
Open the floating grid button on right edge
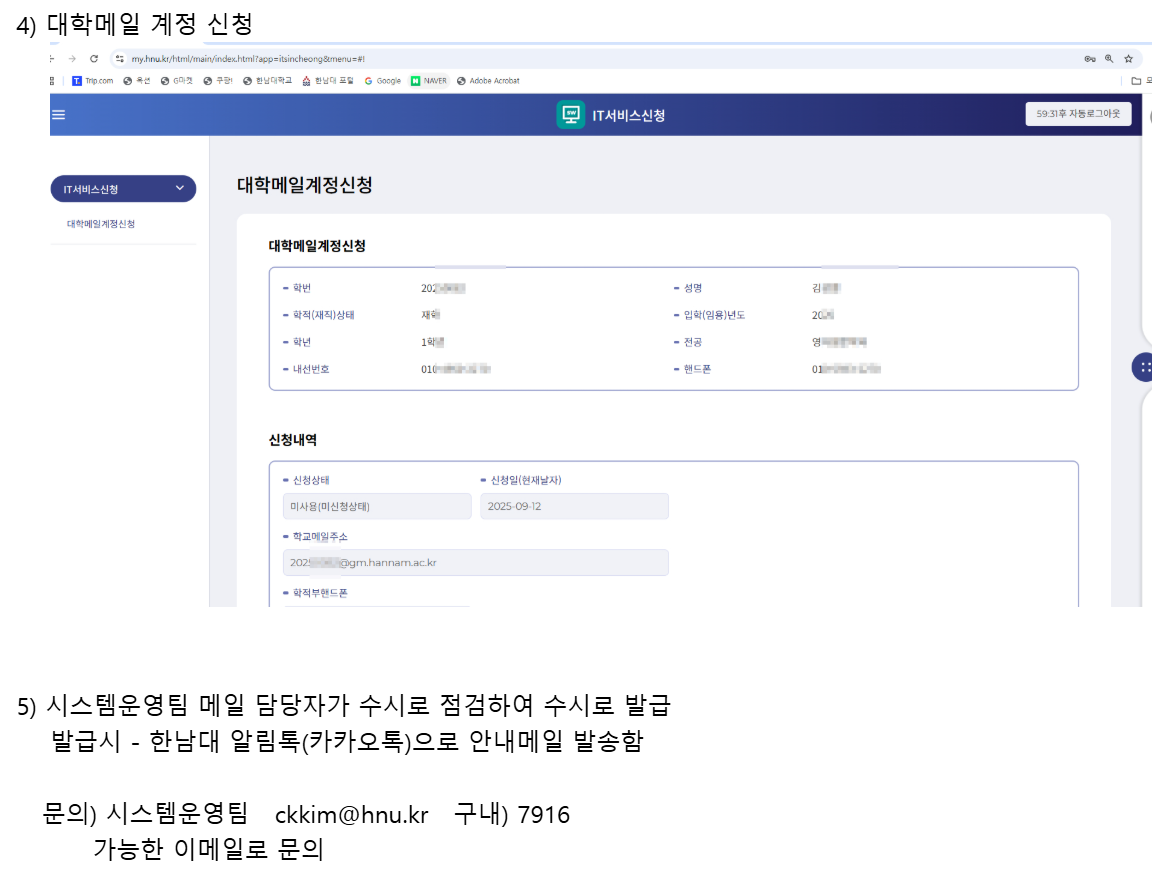[x=1144, y=367]
